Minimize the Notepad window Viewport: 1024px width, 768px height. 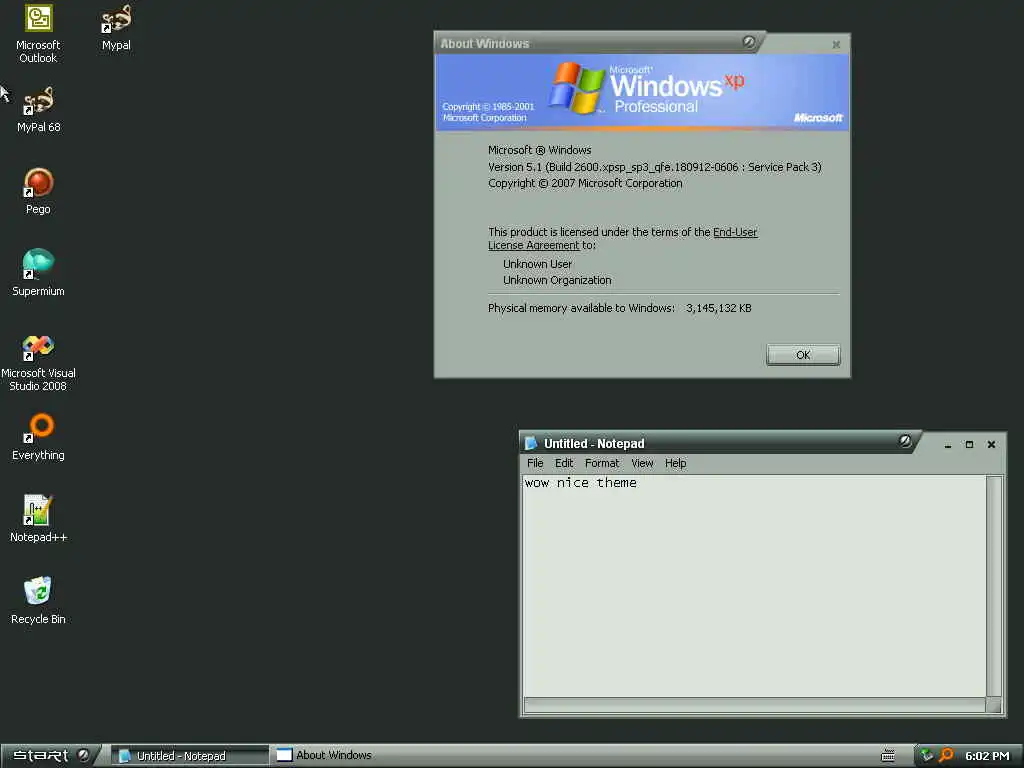click(x=948, y=445)
